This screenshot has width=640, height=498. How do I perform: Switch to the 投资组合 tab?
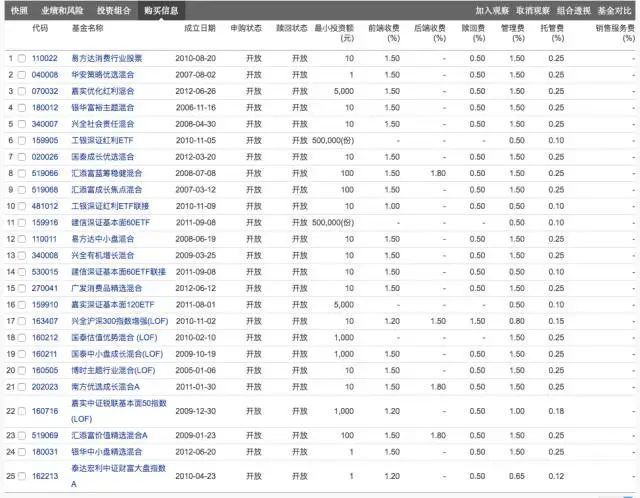[113, 11]
